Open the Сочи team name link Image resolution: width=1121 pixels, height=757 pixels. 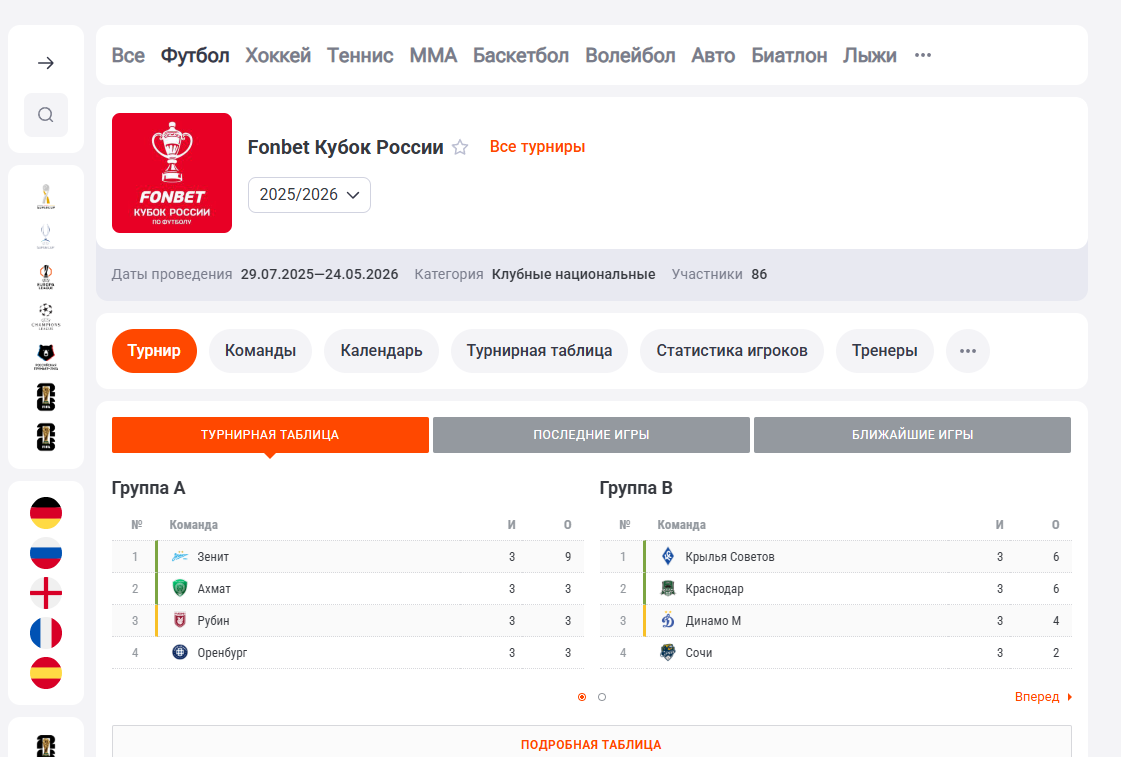(698, 653)
